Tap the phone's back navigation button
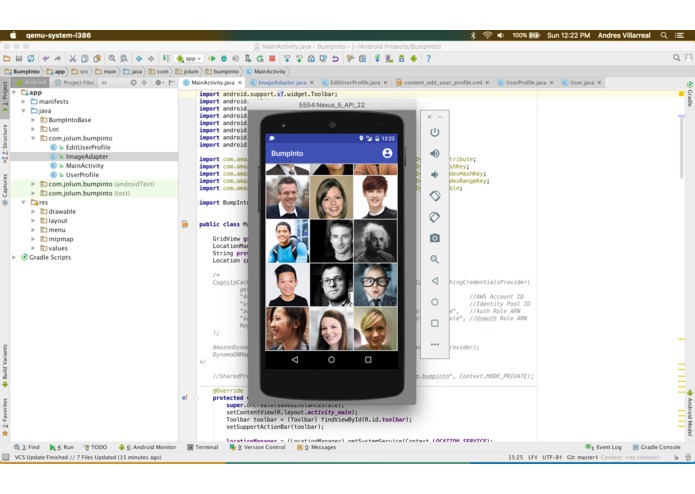This screenshot has height=494, width=695. click(295, 360)
